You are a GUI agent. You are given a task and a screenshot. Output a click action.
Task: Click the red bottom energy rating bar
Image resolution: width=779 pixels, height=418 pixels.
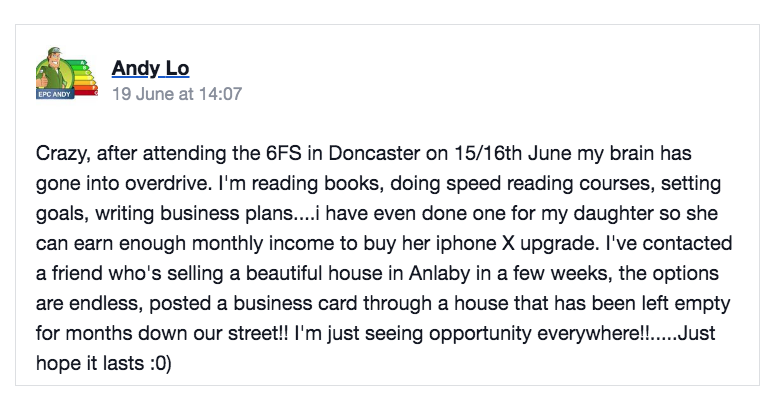point(86,92)
